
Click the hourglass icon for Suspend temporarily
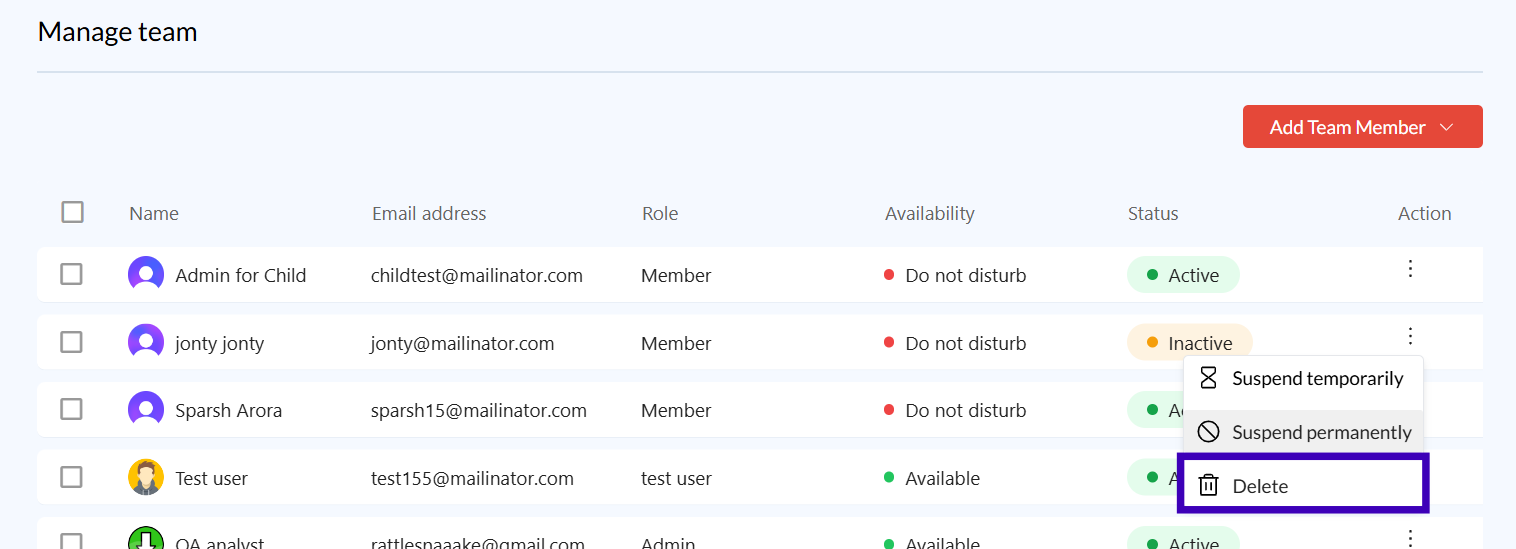coord(1208,378)
